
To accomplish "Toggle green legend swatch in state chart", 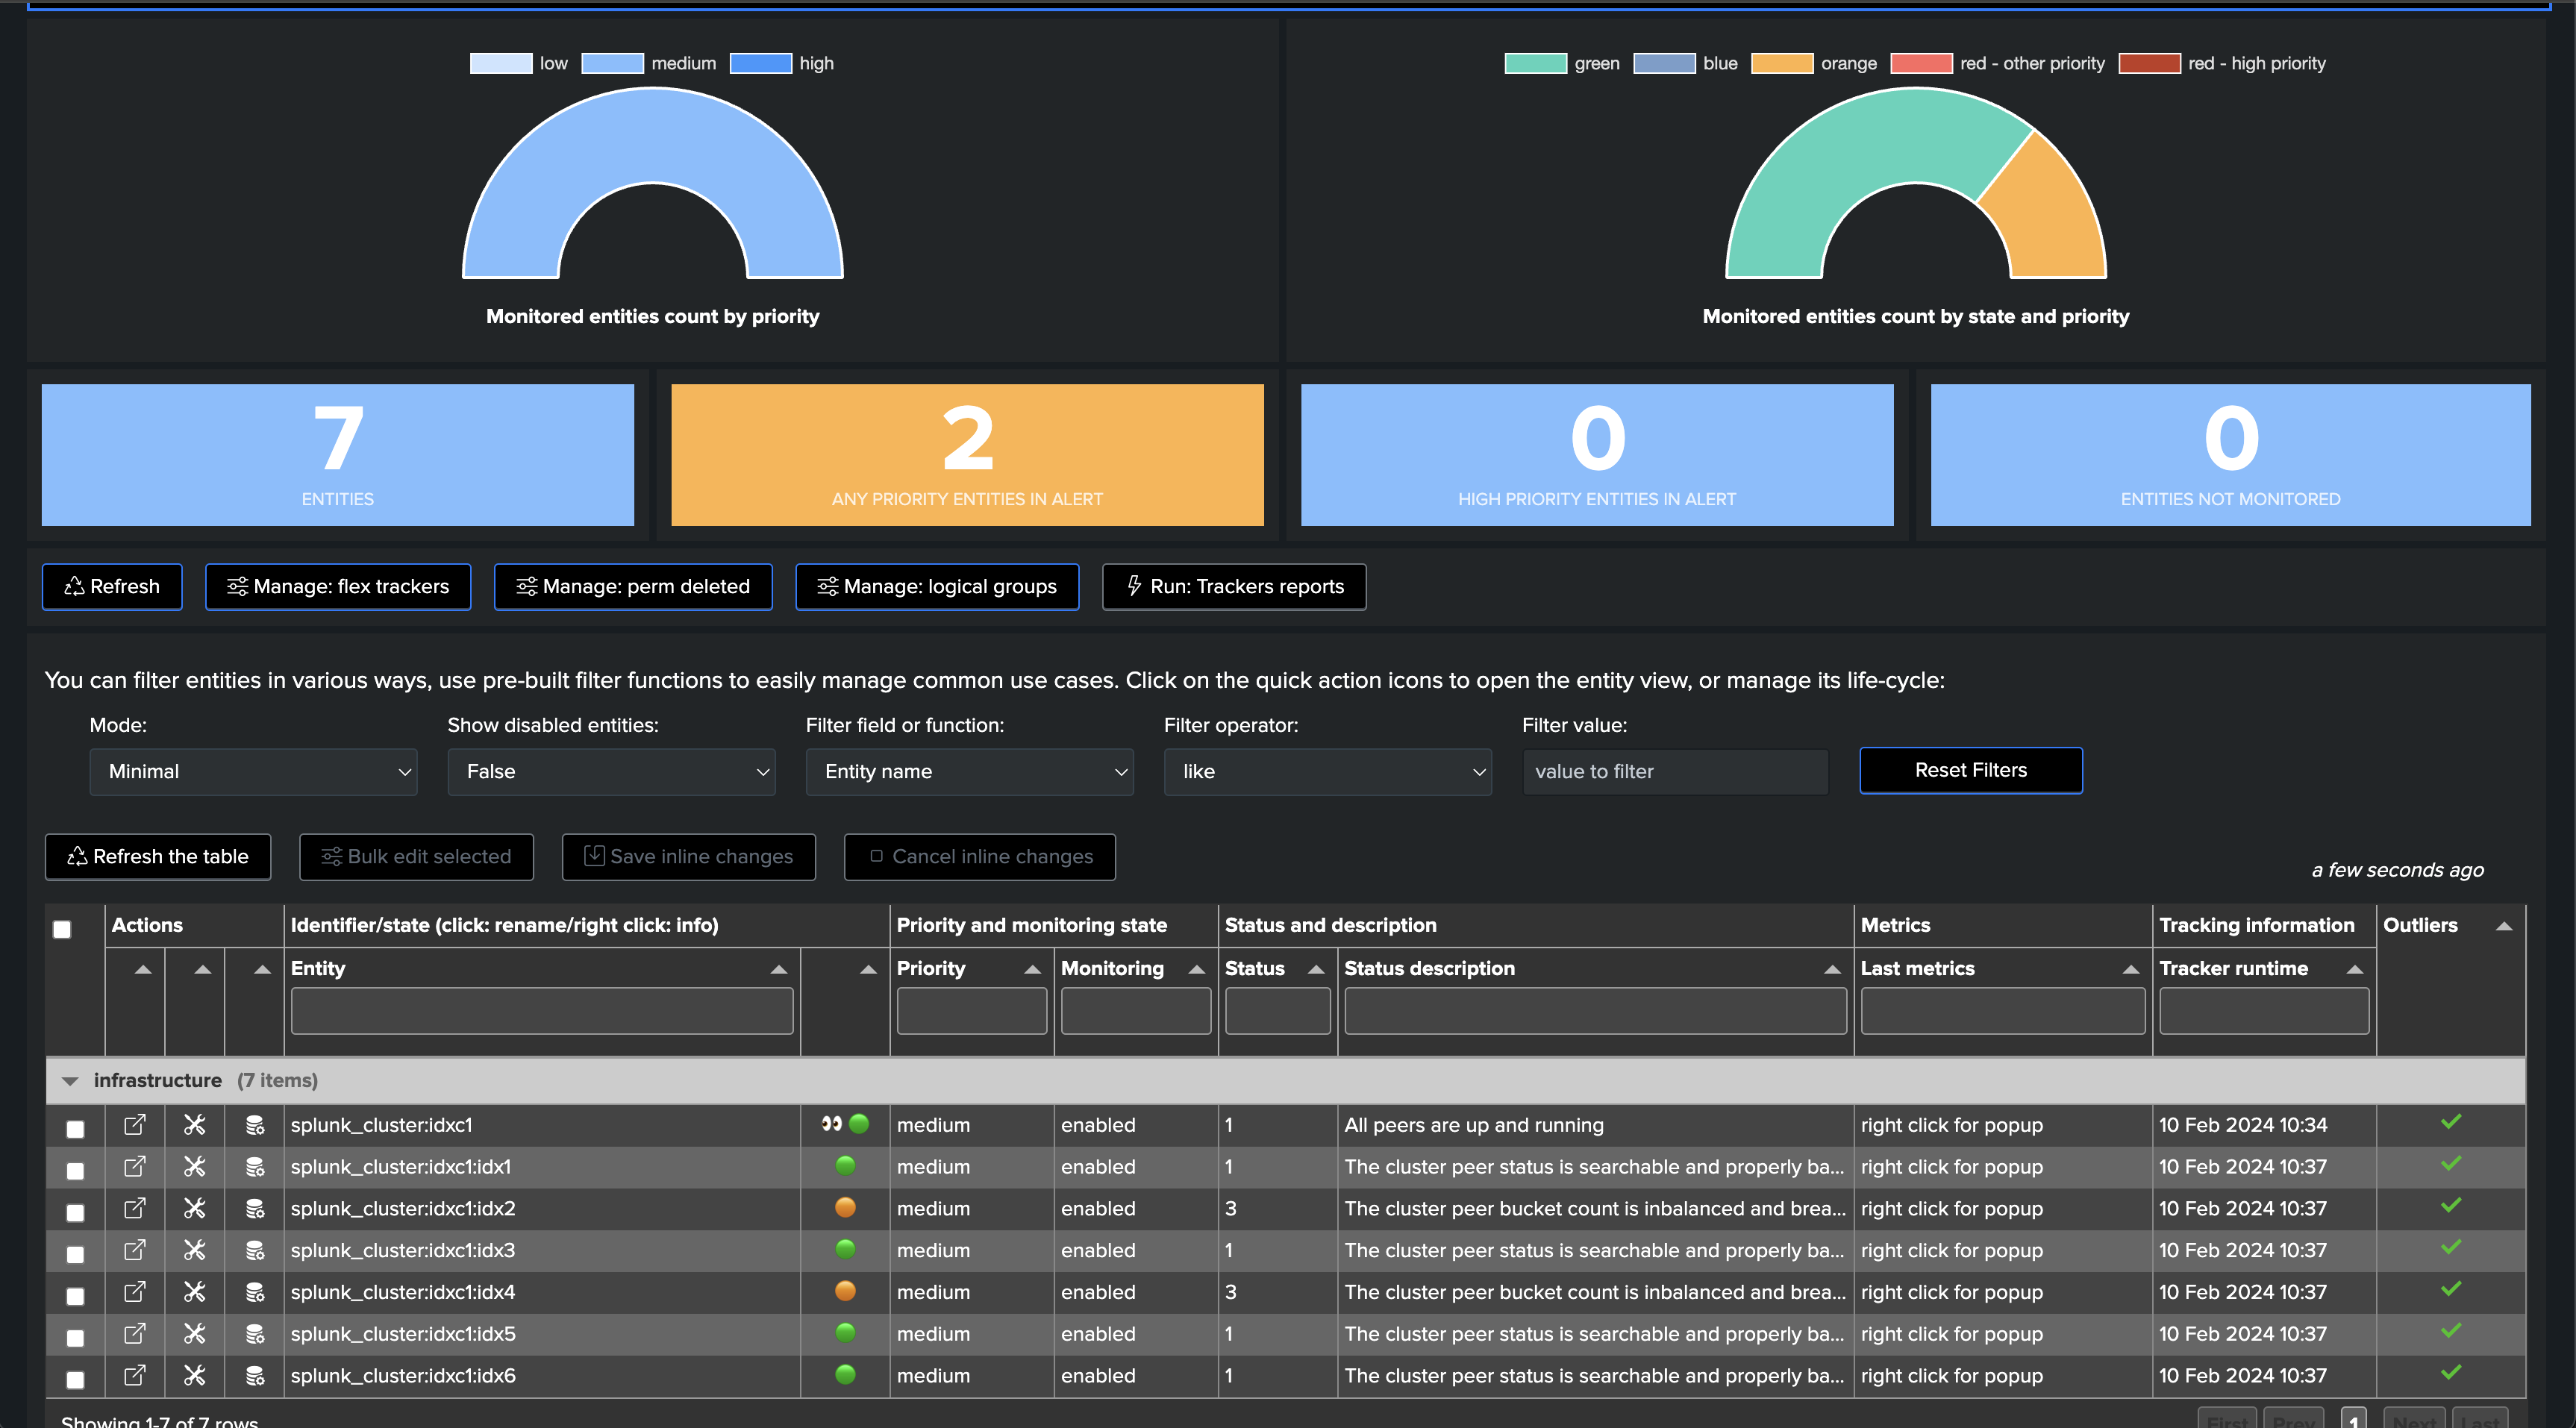I will (x=1536, y=63).
